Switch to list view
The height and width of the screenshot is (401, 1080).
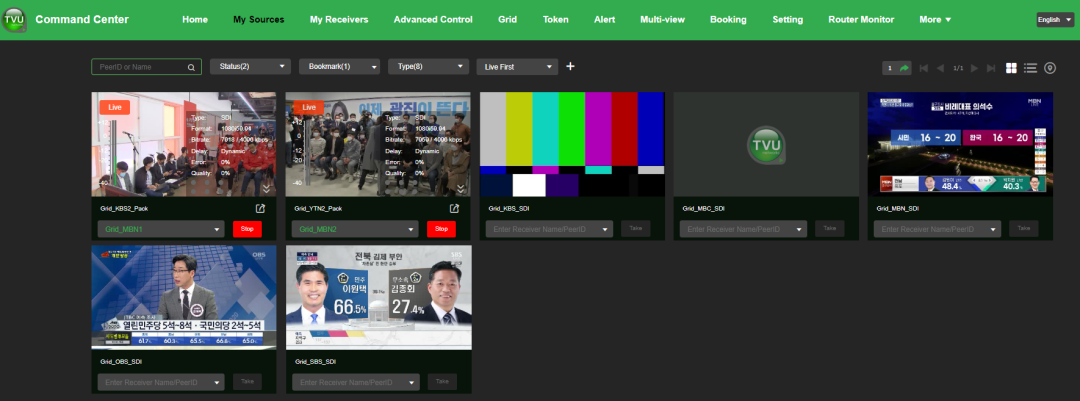(1030, 68)
